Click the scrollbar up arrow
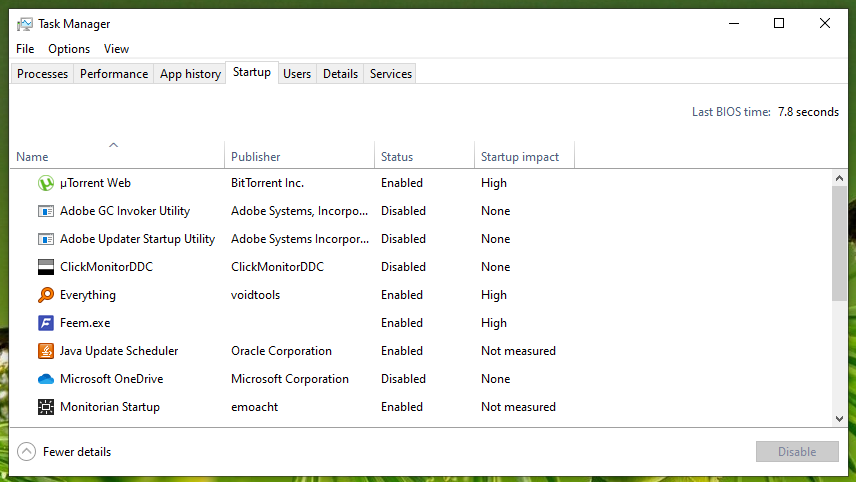This screenshot has height=482, width=856. click(x=840, y=178)
